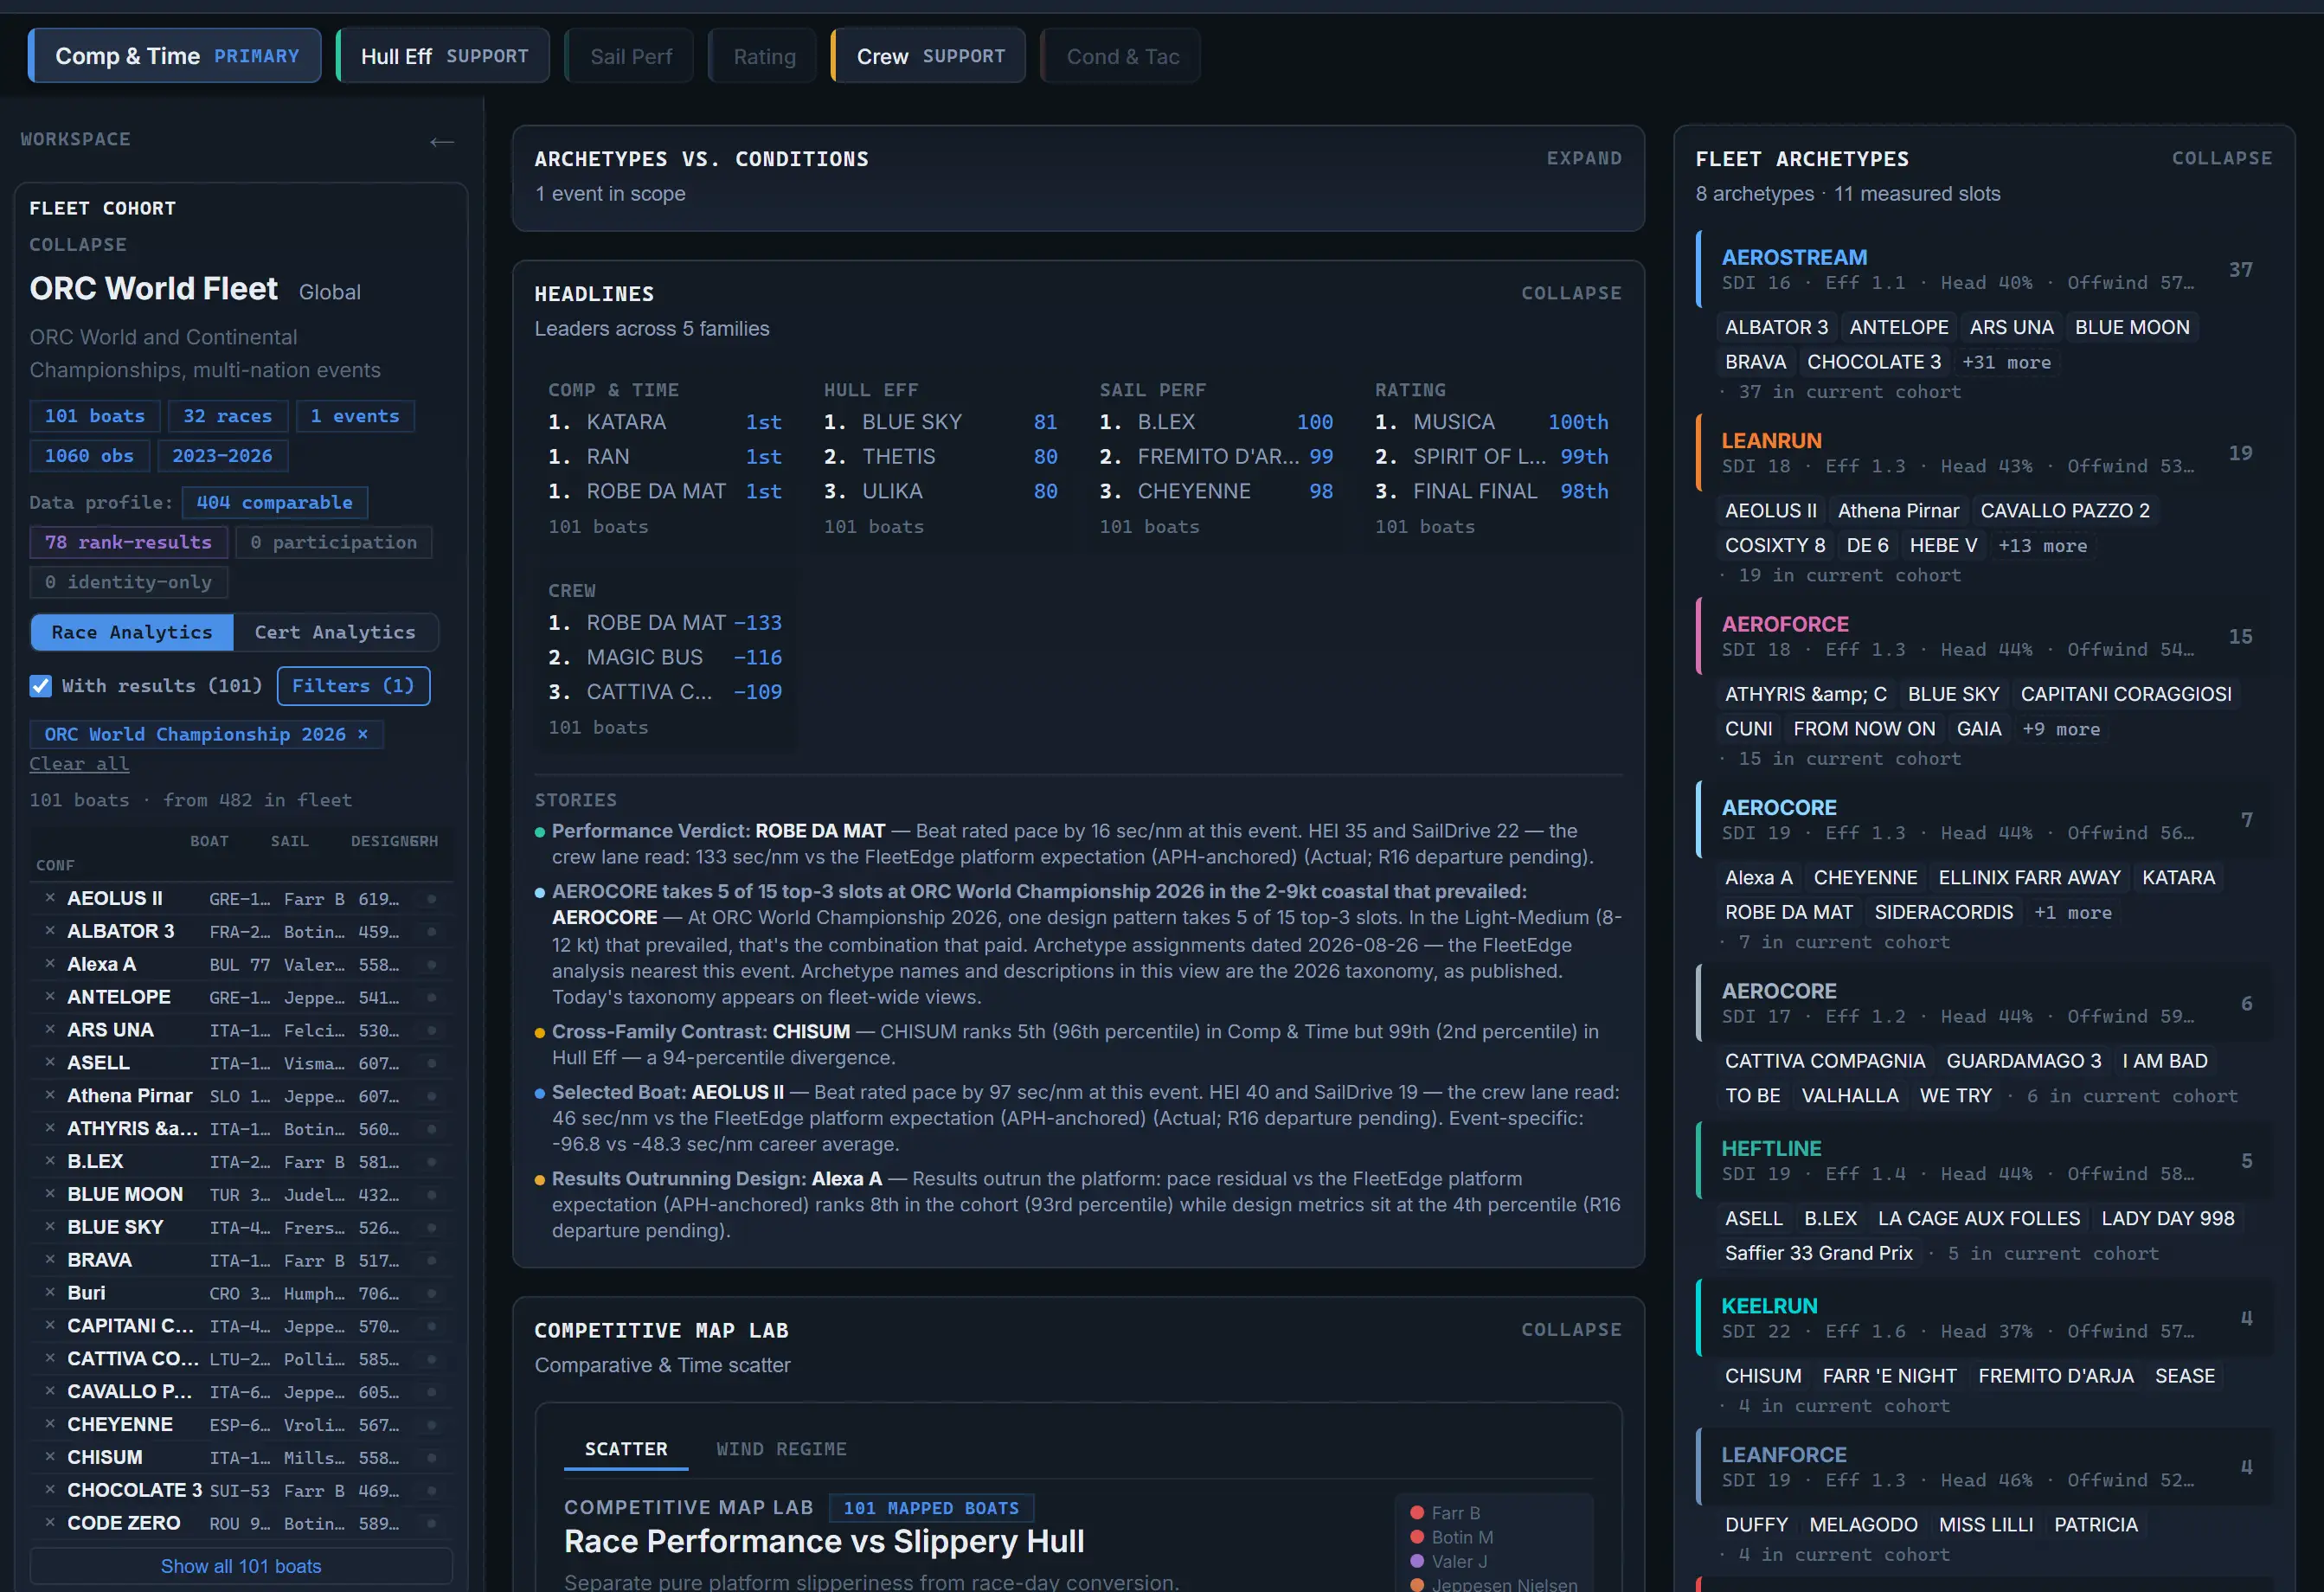
Task: Remove the ORC World Championship 2026 filter chip
Action: pos(363,734)
